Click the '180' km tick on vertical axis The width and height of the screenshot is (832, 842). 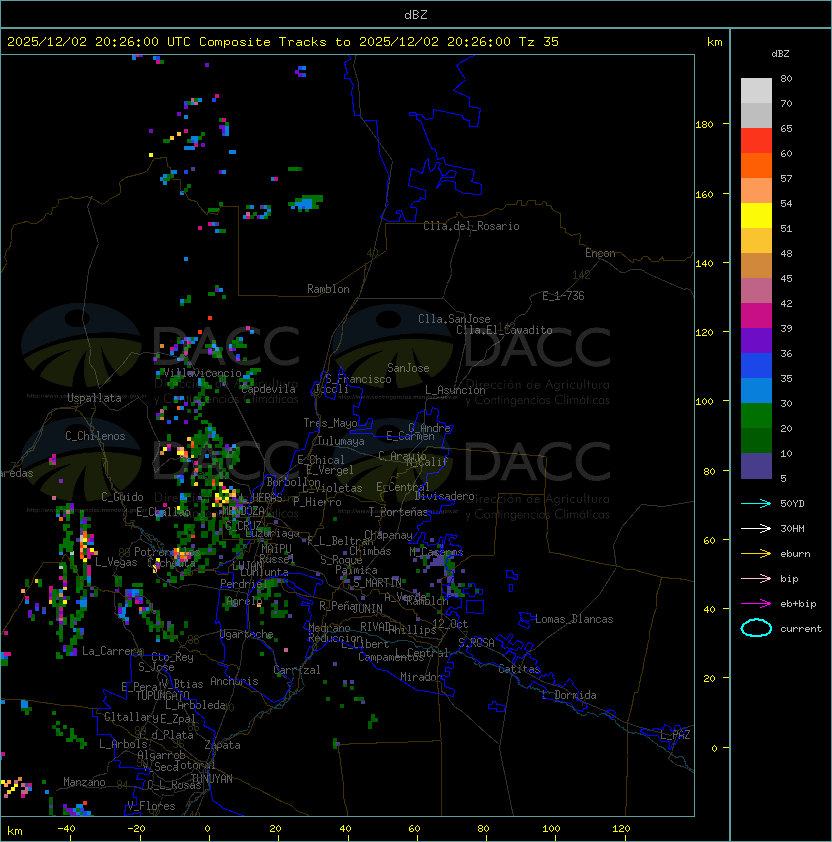coord(704,125)
